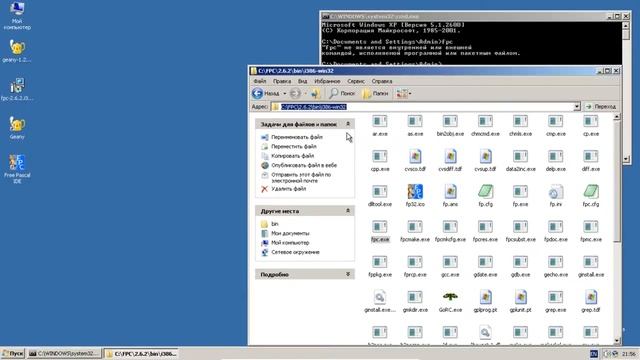Collapse the Другие места panel
The width and height of the screenshot is (640, 360).
tap(348, 211)
